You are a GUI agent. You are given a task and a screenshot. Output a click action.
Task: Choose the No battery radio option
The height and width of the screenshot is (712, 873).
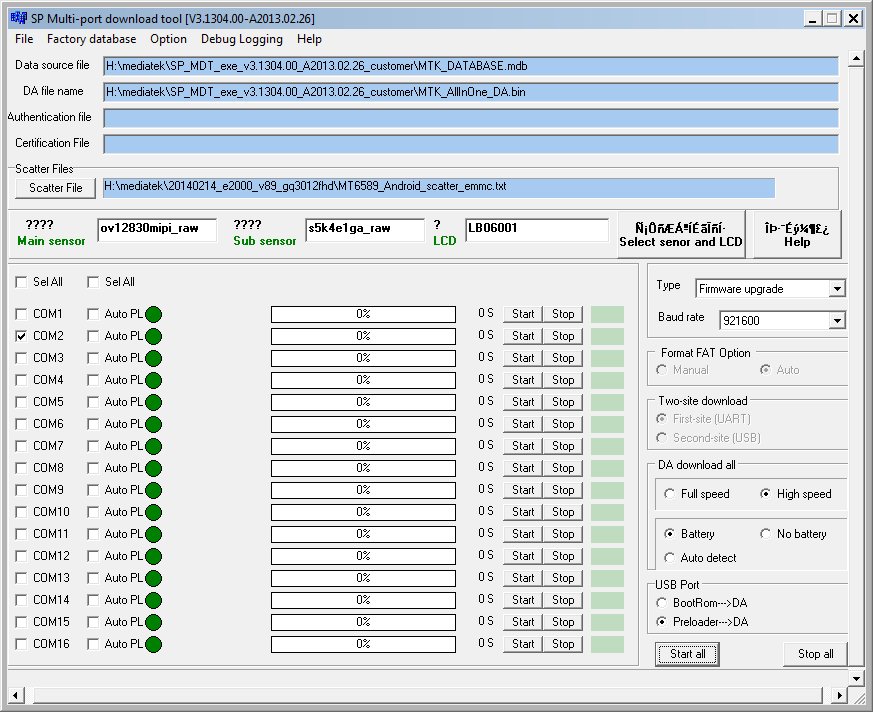tap(766, 534)
